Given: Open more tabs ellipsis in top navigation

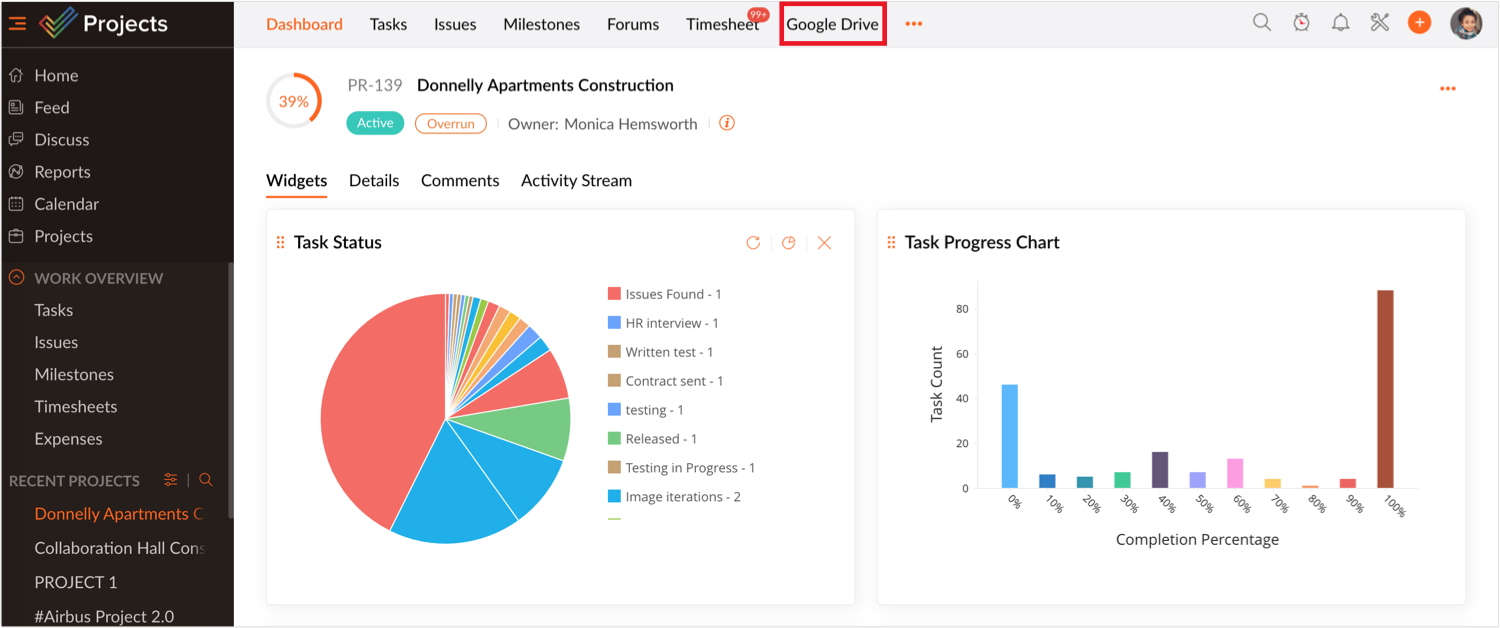Looking at the screenshot, I should [x=913, y=24].
